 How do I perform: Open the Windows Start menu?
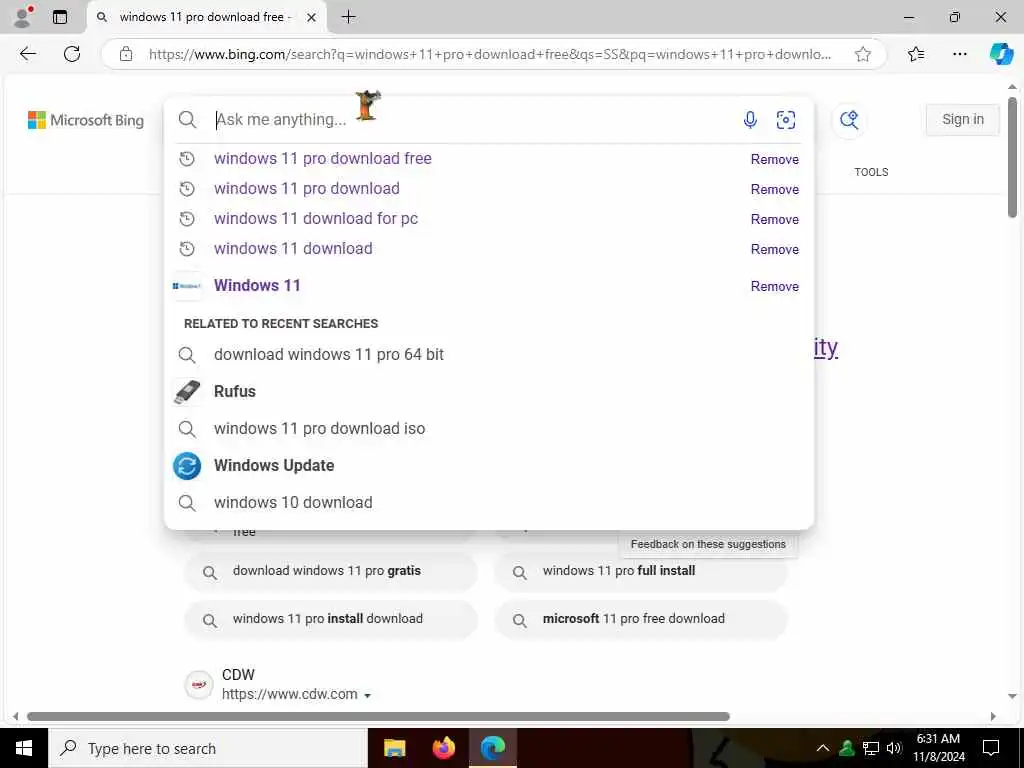point(24,748)
